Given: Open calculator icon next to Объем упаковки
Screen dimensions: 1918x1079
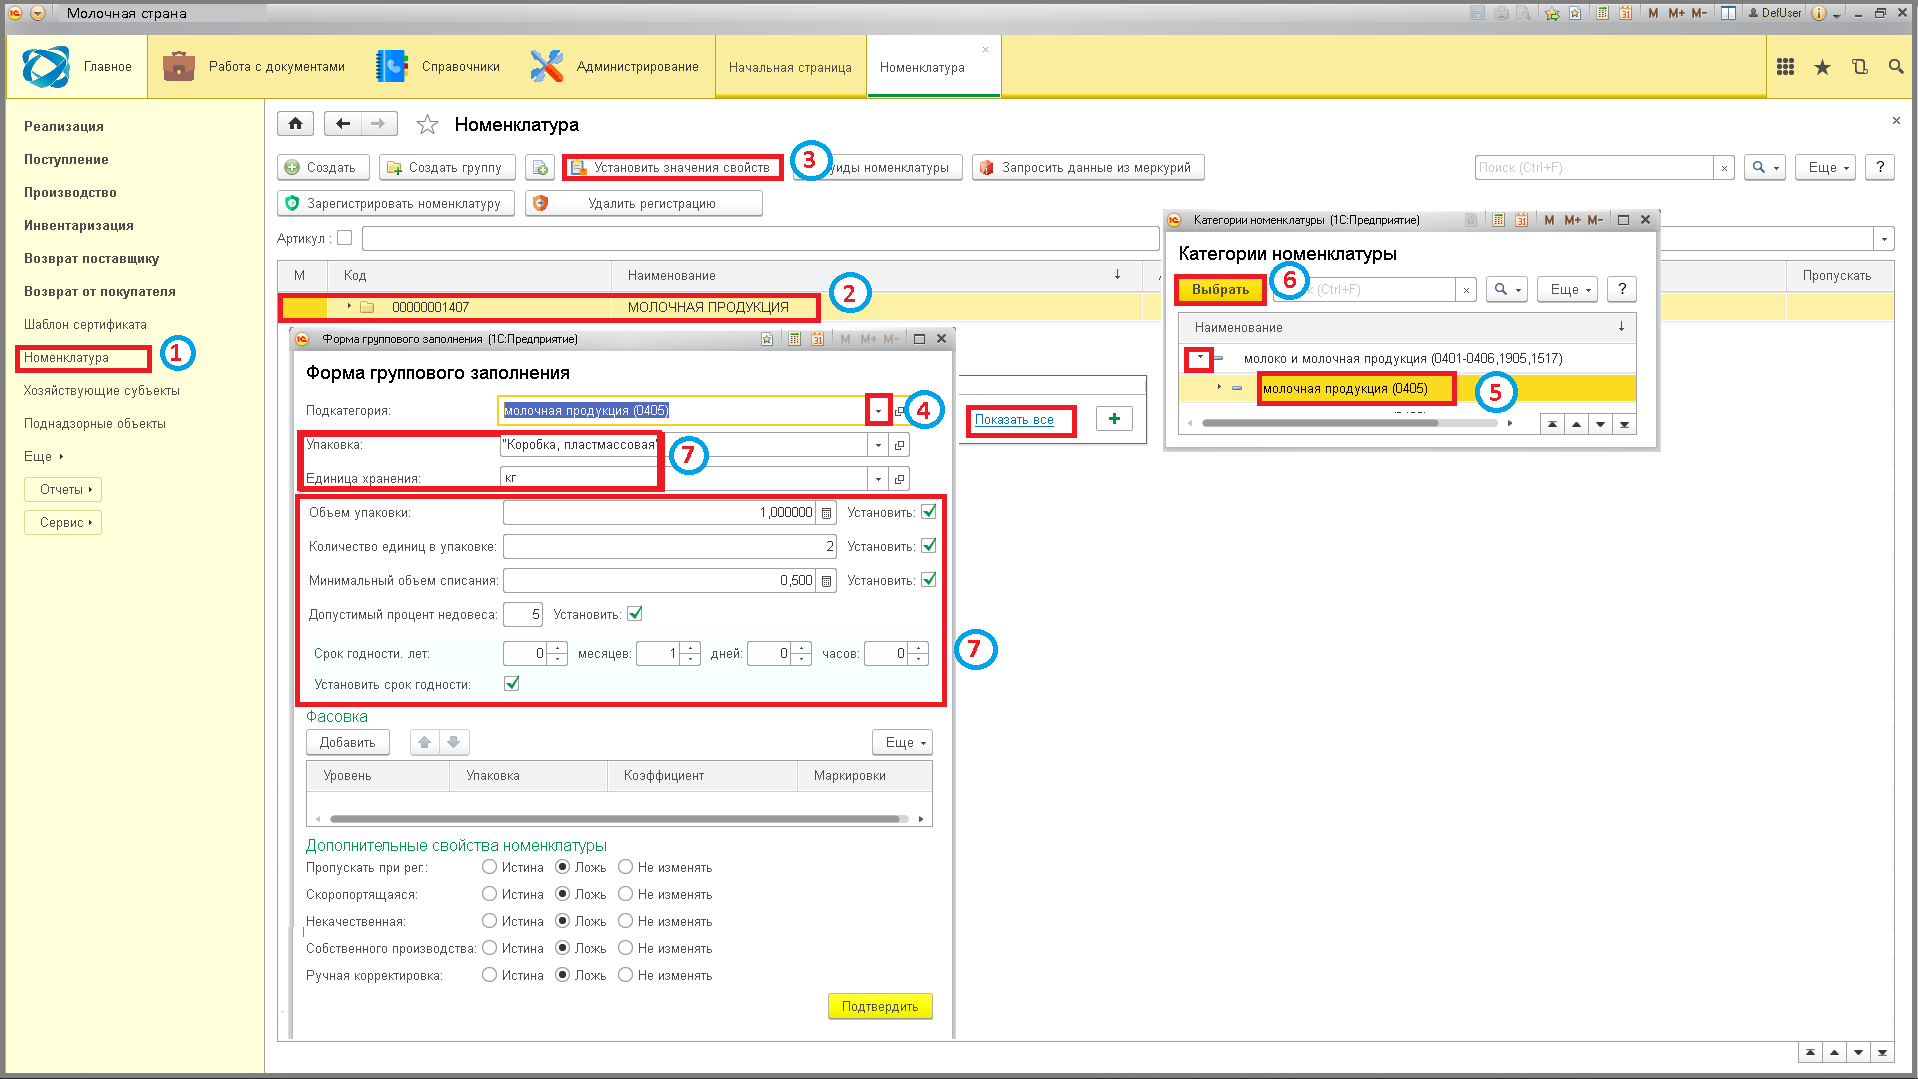Looking at the screenshot, I should click(826, 513).
